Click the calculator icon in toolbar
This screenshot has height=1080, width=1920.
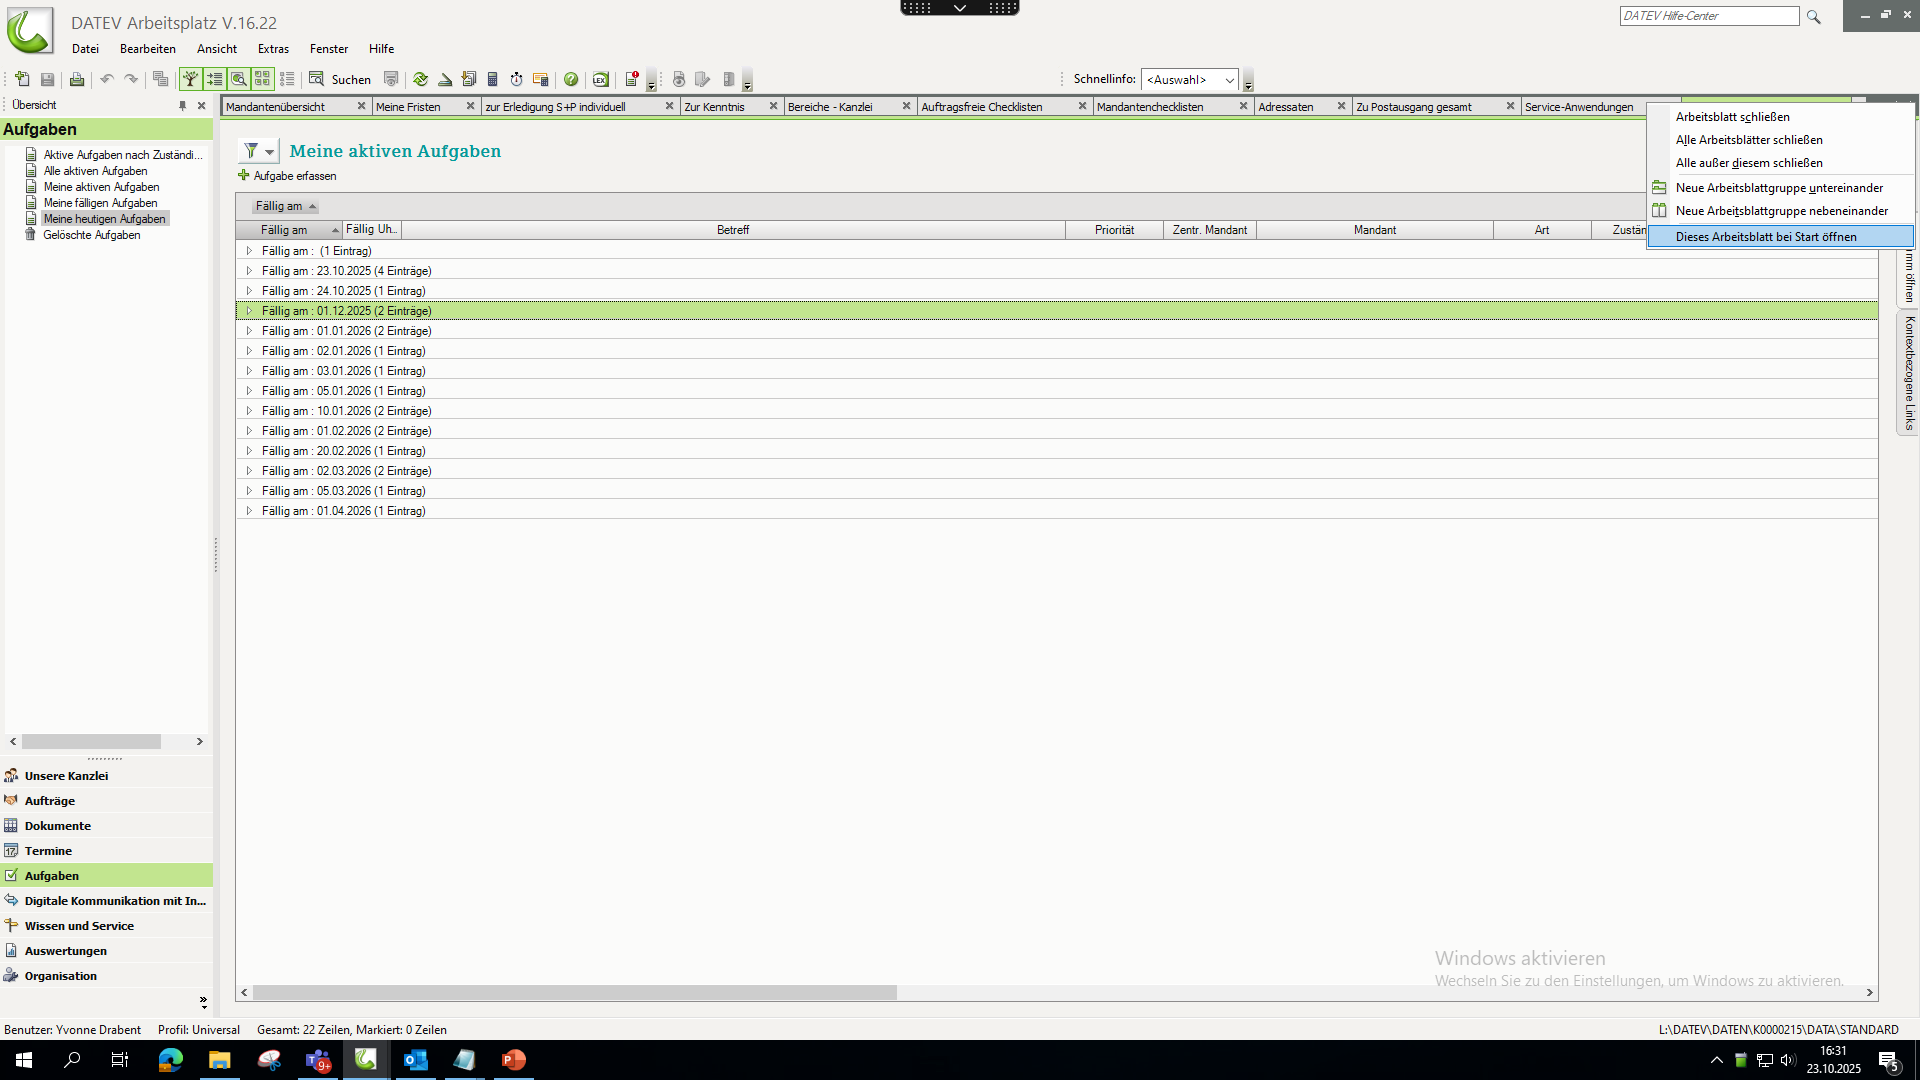click(492, 79)
